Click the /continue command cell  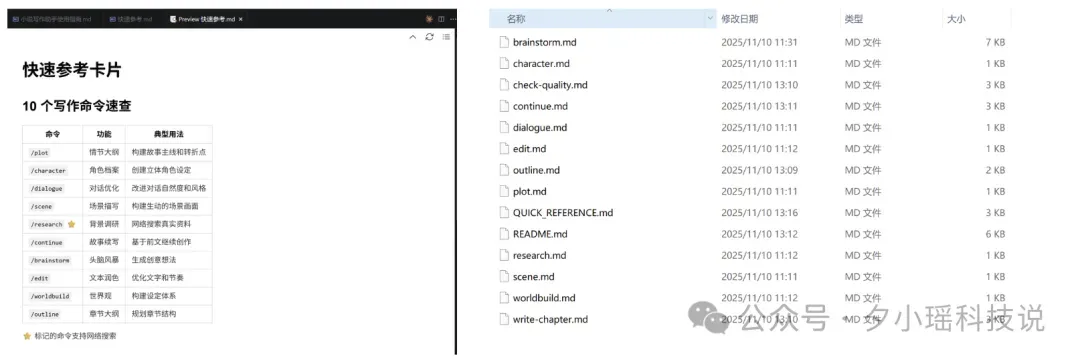click(46, 242)
